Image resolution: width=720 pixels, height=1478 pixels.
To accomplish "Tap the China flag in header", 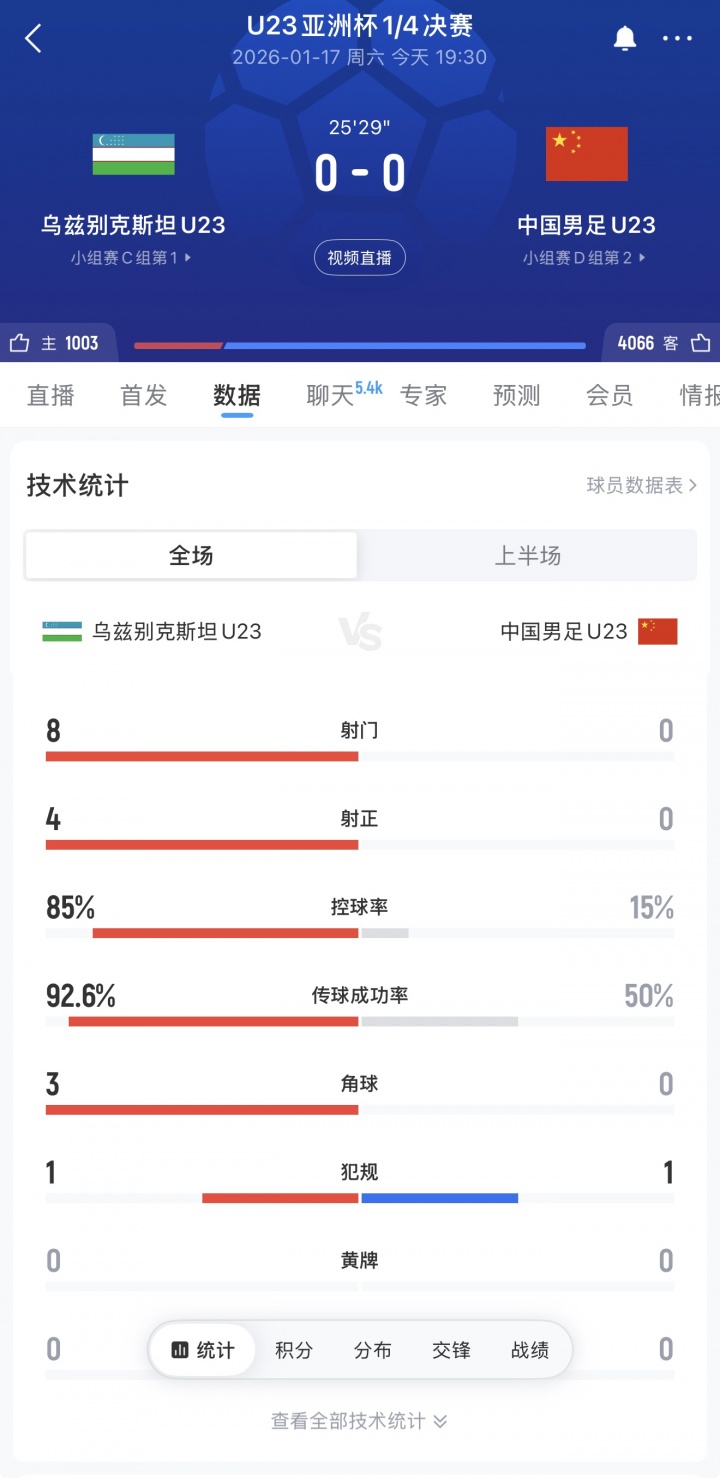I will click(x=586, y=154).
